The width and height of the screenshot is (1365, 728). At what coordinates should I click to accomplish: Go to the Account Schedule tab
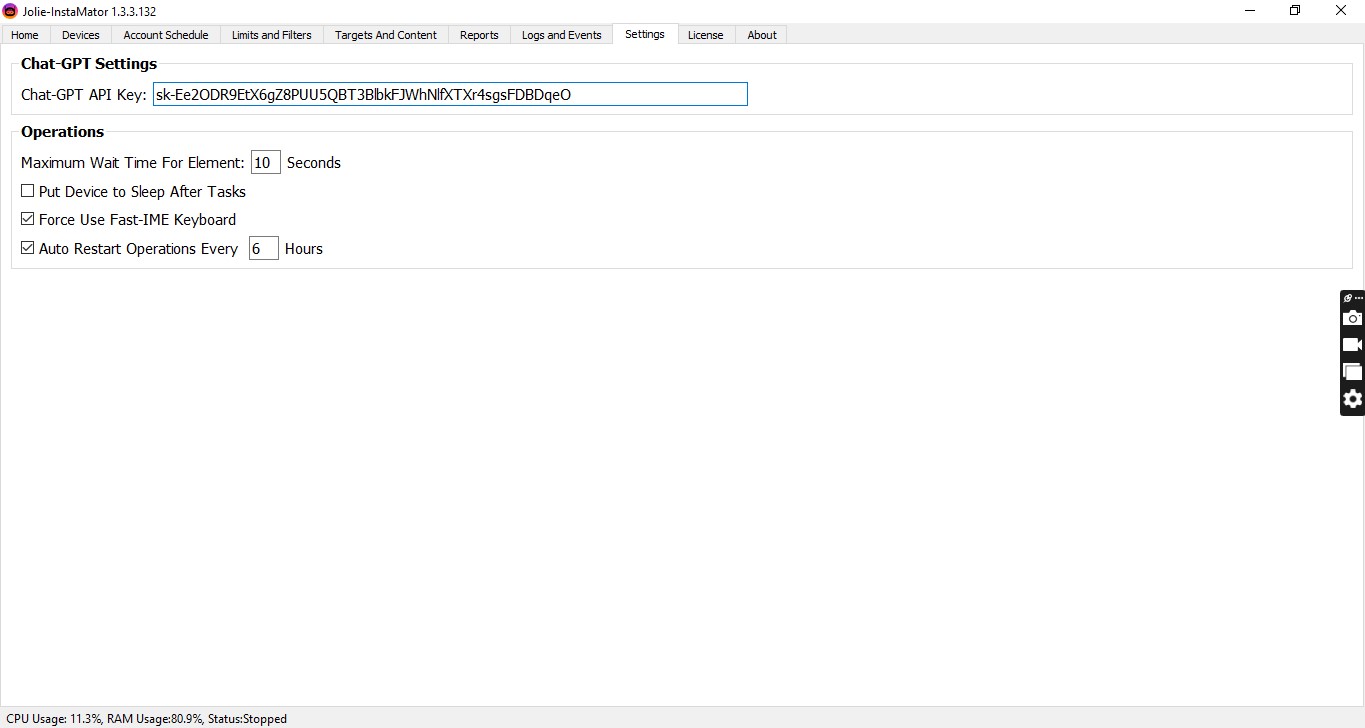(x=166, y=35)
